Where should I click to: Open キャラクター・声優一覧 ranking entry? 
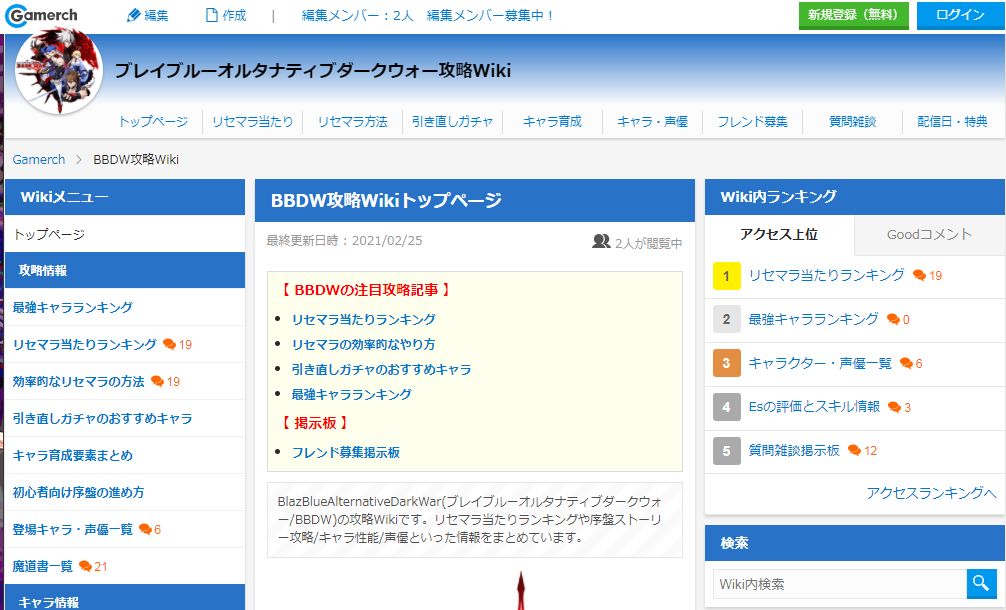click(820, 363)
